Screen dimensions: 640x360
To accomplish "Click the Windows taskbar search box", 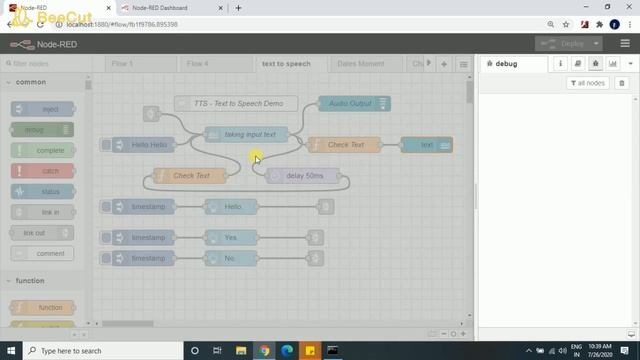I will tap(103, 351).
